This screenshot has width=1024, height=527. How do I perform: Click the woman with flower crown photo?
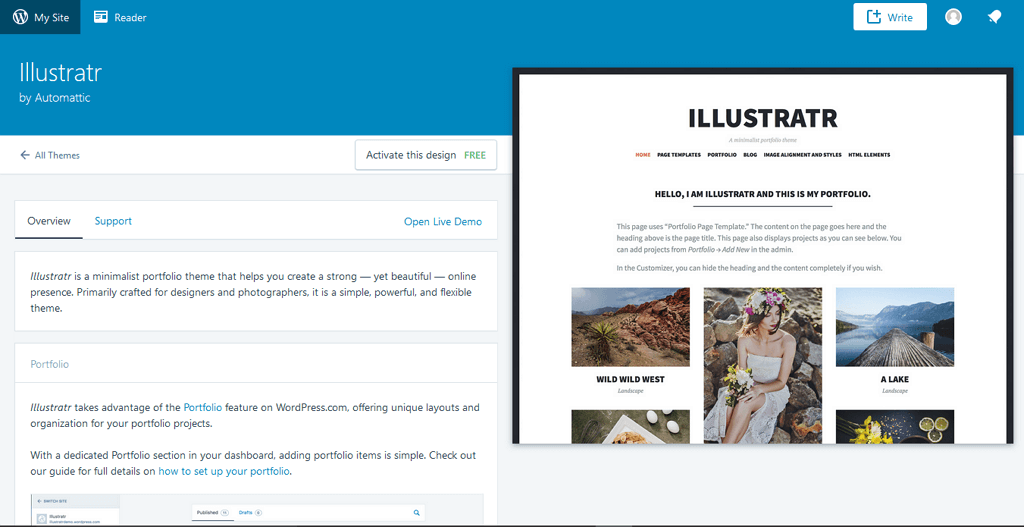pos(763,366)
